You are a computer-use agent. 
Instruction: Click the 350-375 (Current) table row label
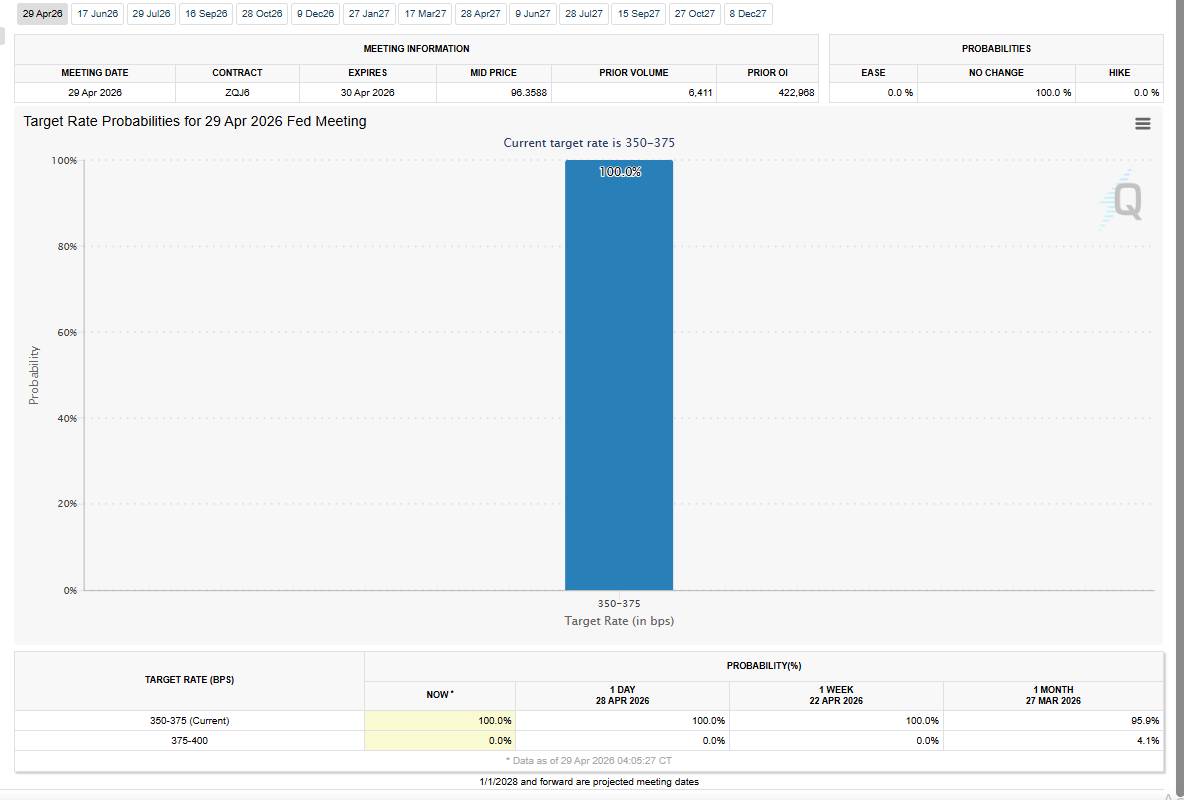[x=190, y=721]
